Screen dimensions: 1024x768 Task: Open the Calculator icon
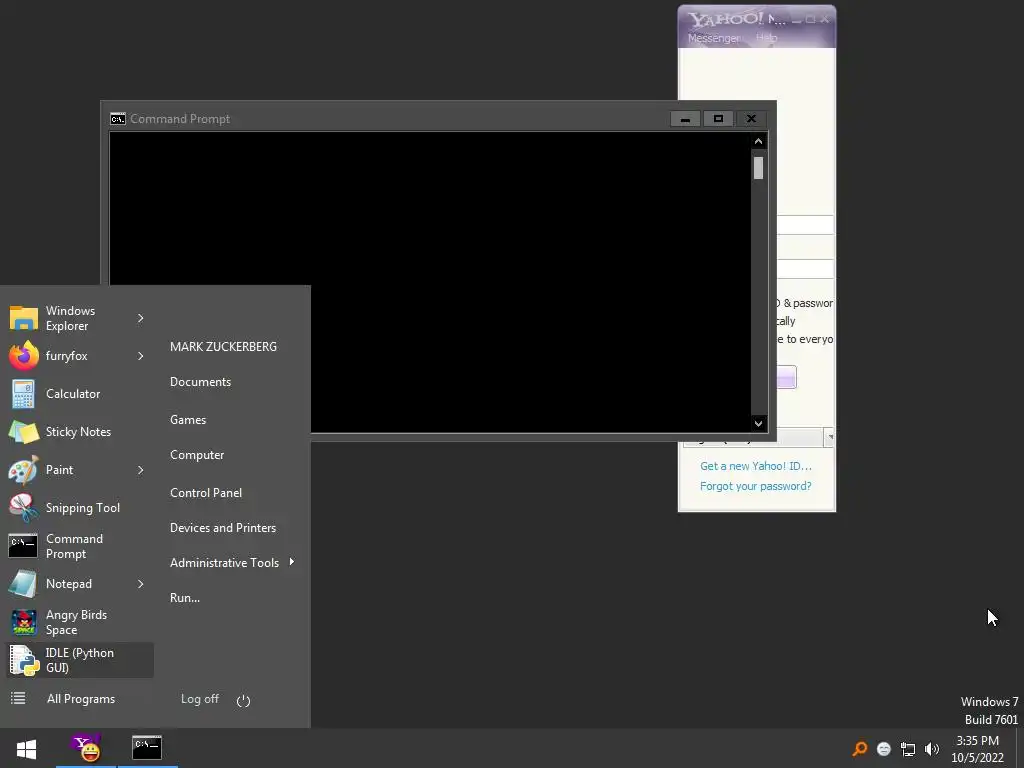coord(24,394)
